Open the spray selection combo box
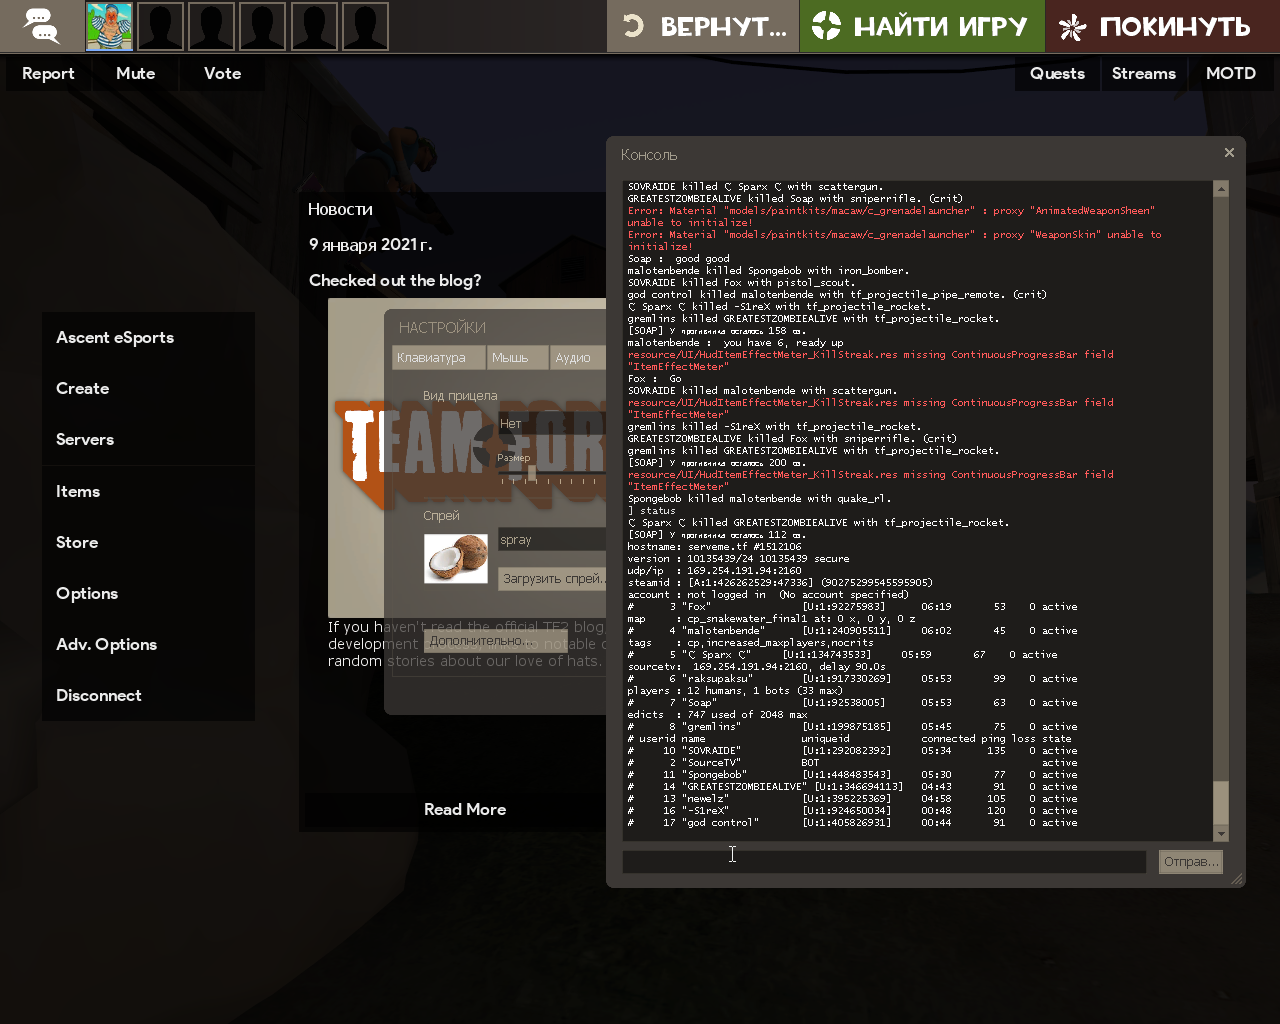1280x1024 pixels. click(552, 540)
